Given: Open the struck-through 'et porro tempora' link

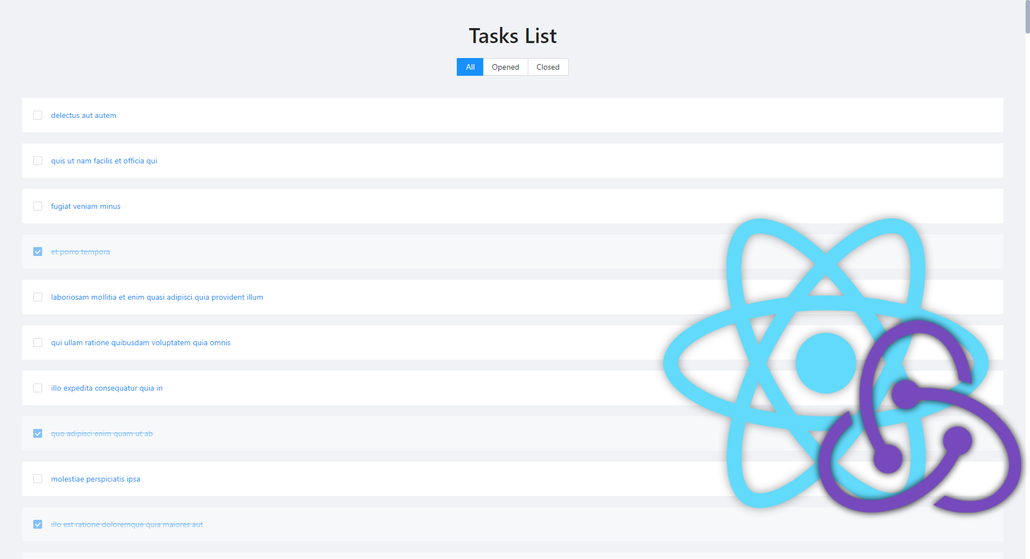Looking at the screenshot, I should pos(81,252).
